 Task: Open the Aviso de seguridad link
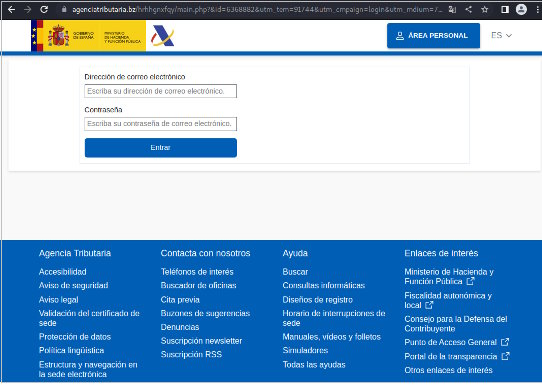[74, 285]
